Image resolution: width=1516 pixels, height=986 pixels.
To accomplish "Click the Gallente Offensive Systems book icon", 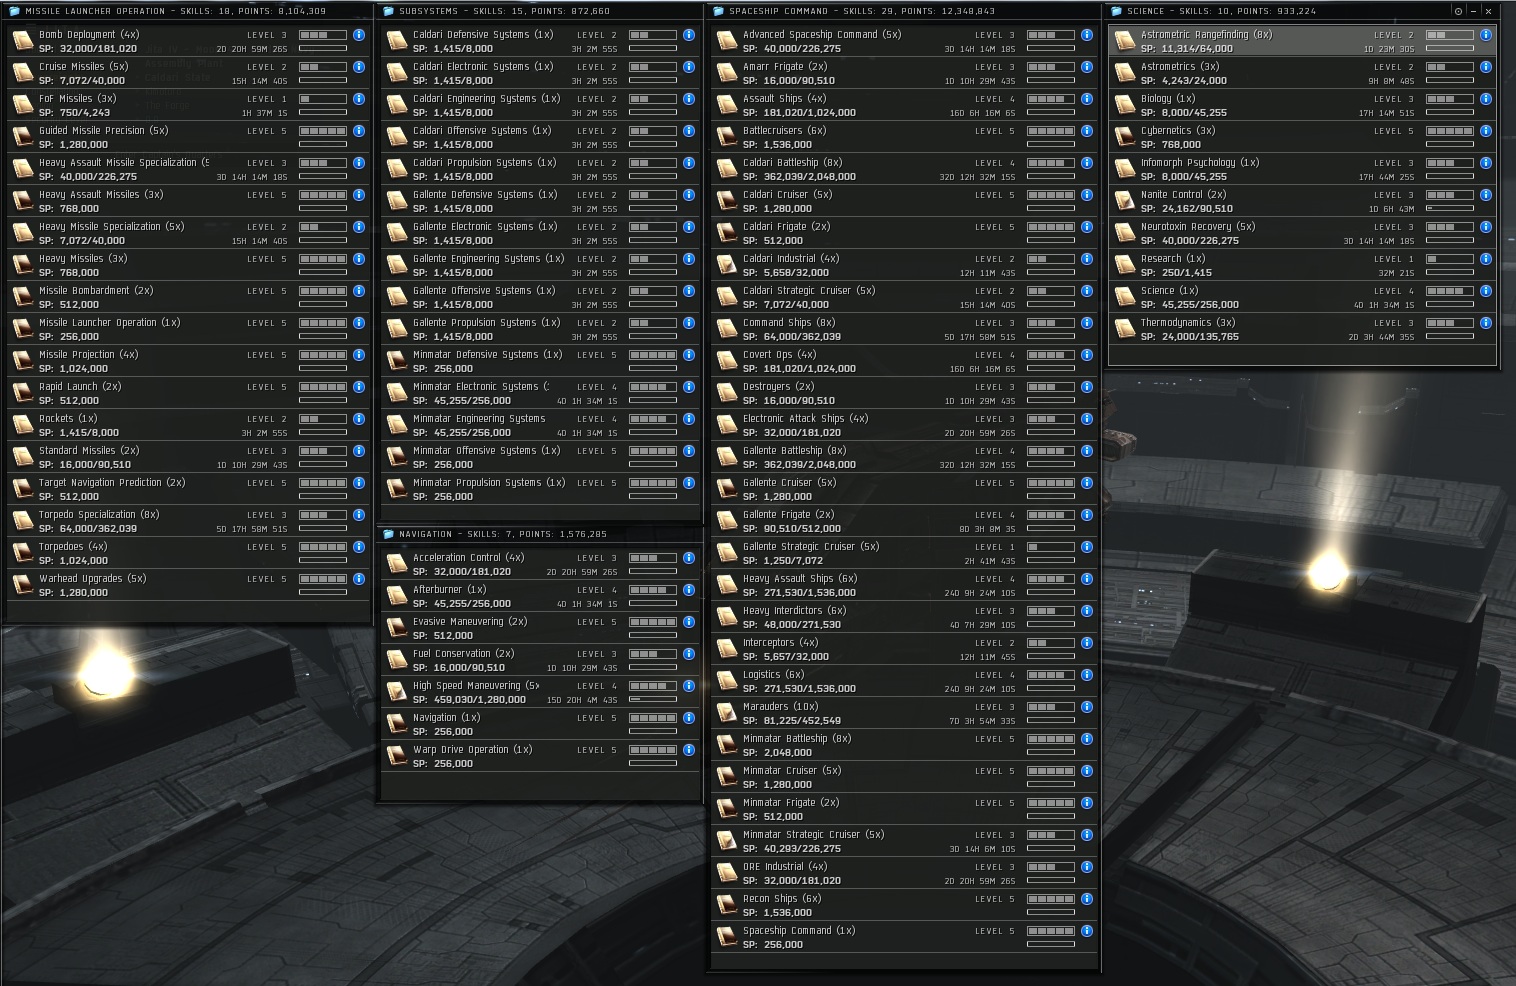I will 397,297.
